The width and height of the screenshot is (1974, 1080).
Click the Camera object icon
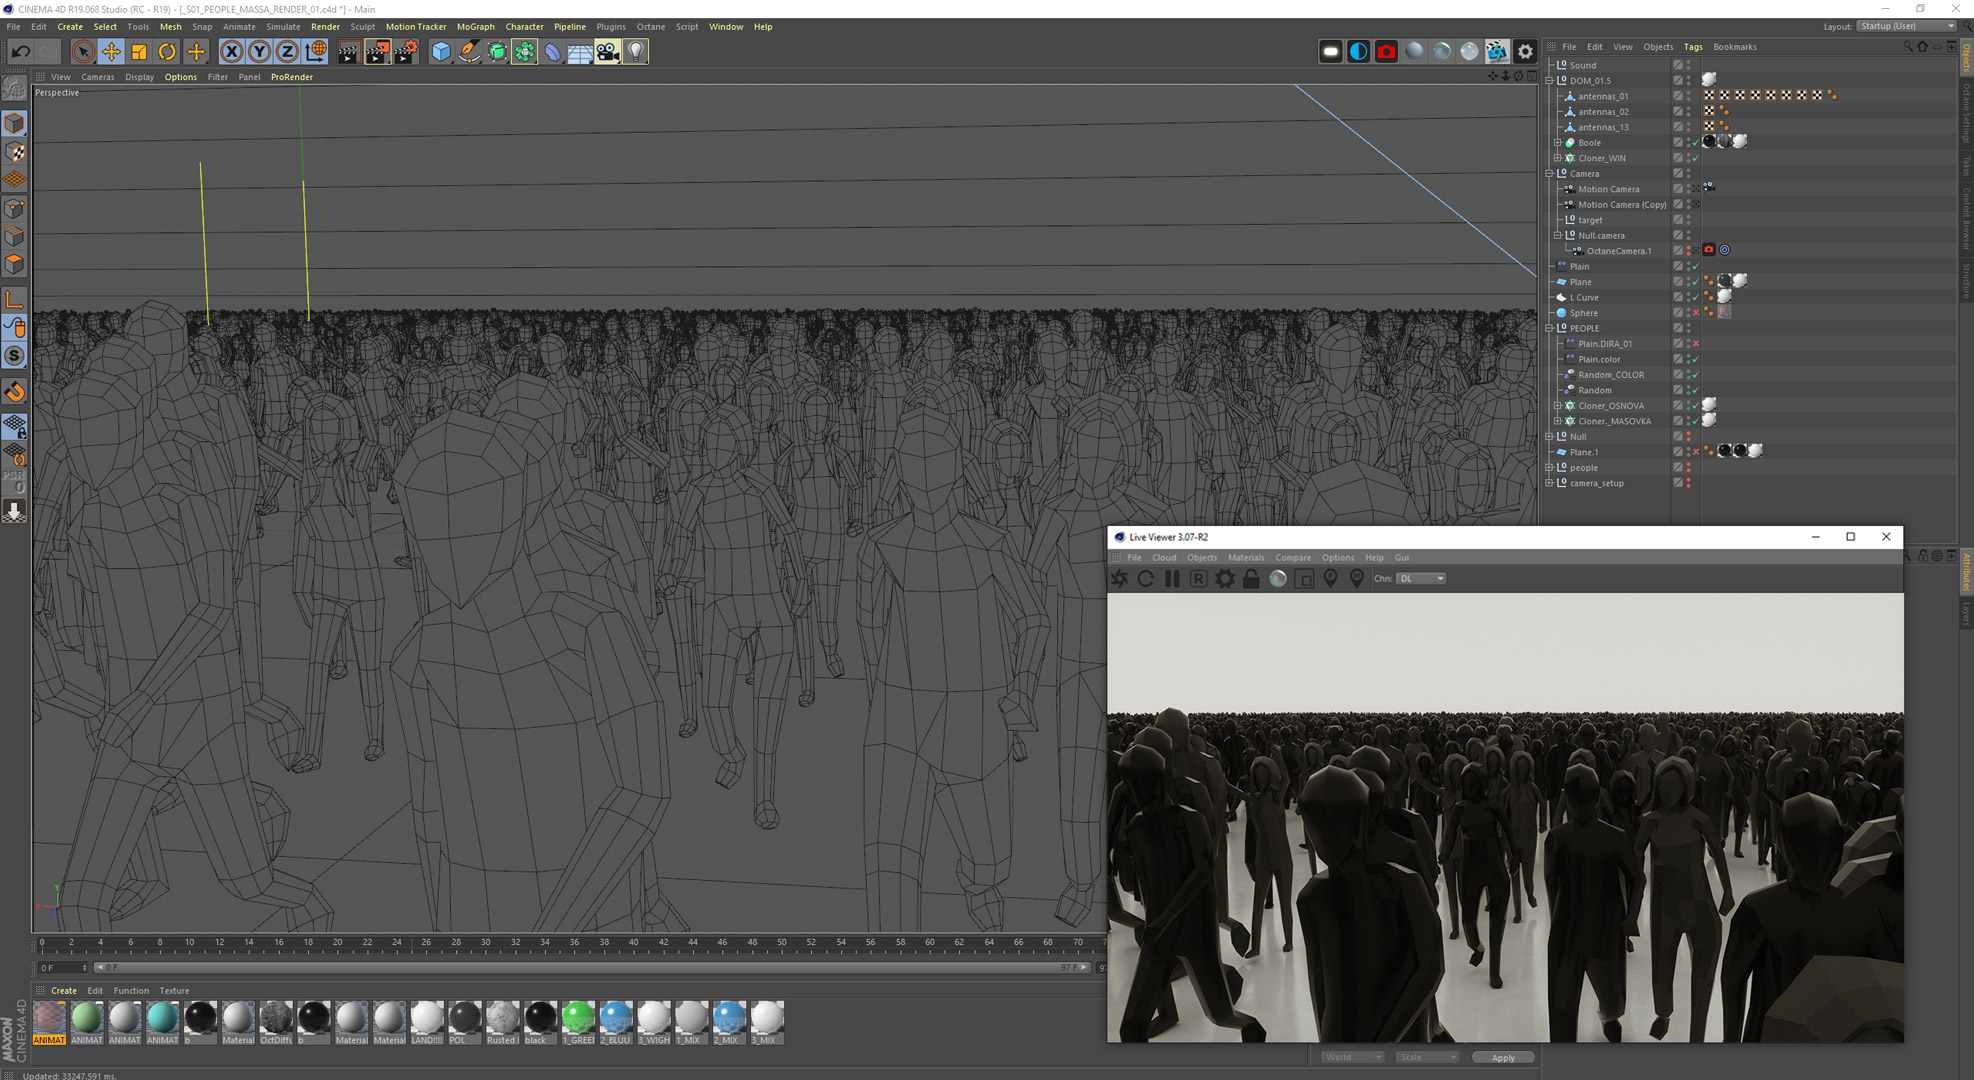click(607, 51)
